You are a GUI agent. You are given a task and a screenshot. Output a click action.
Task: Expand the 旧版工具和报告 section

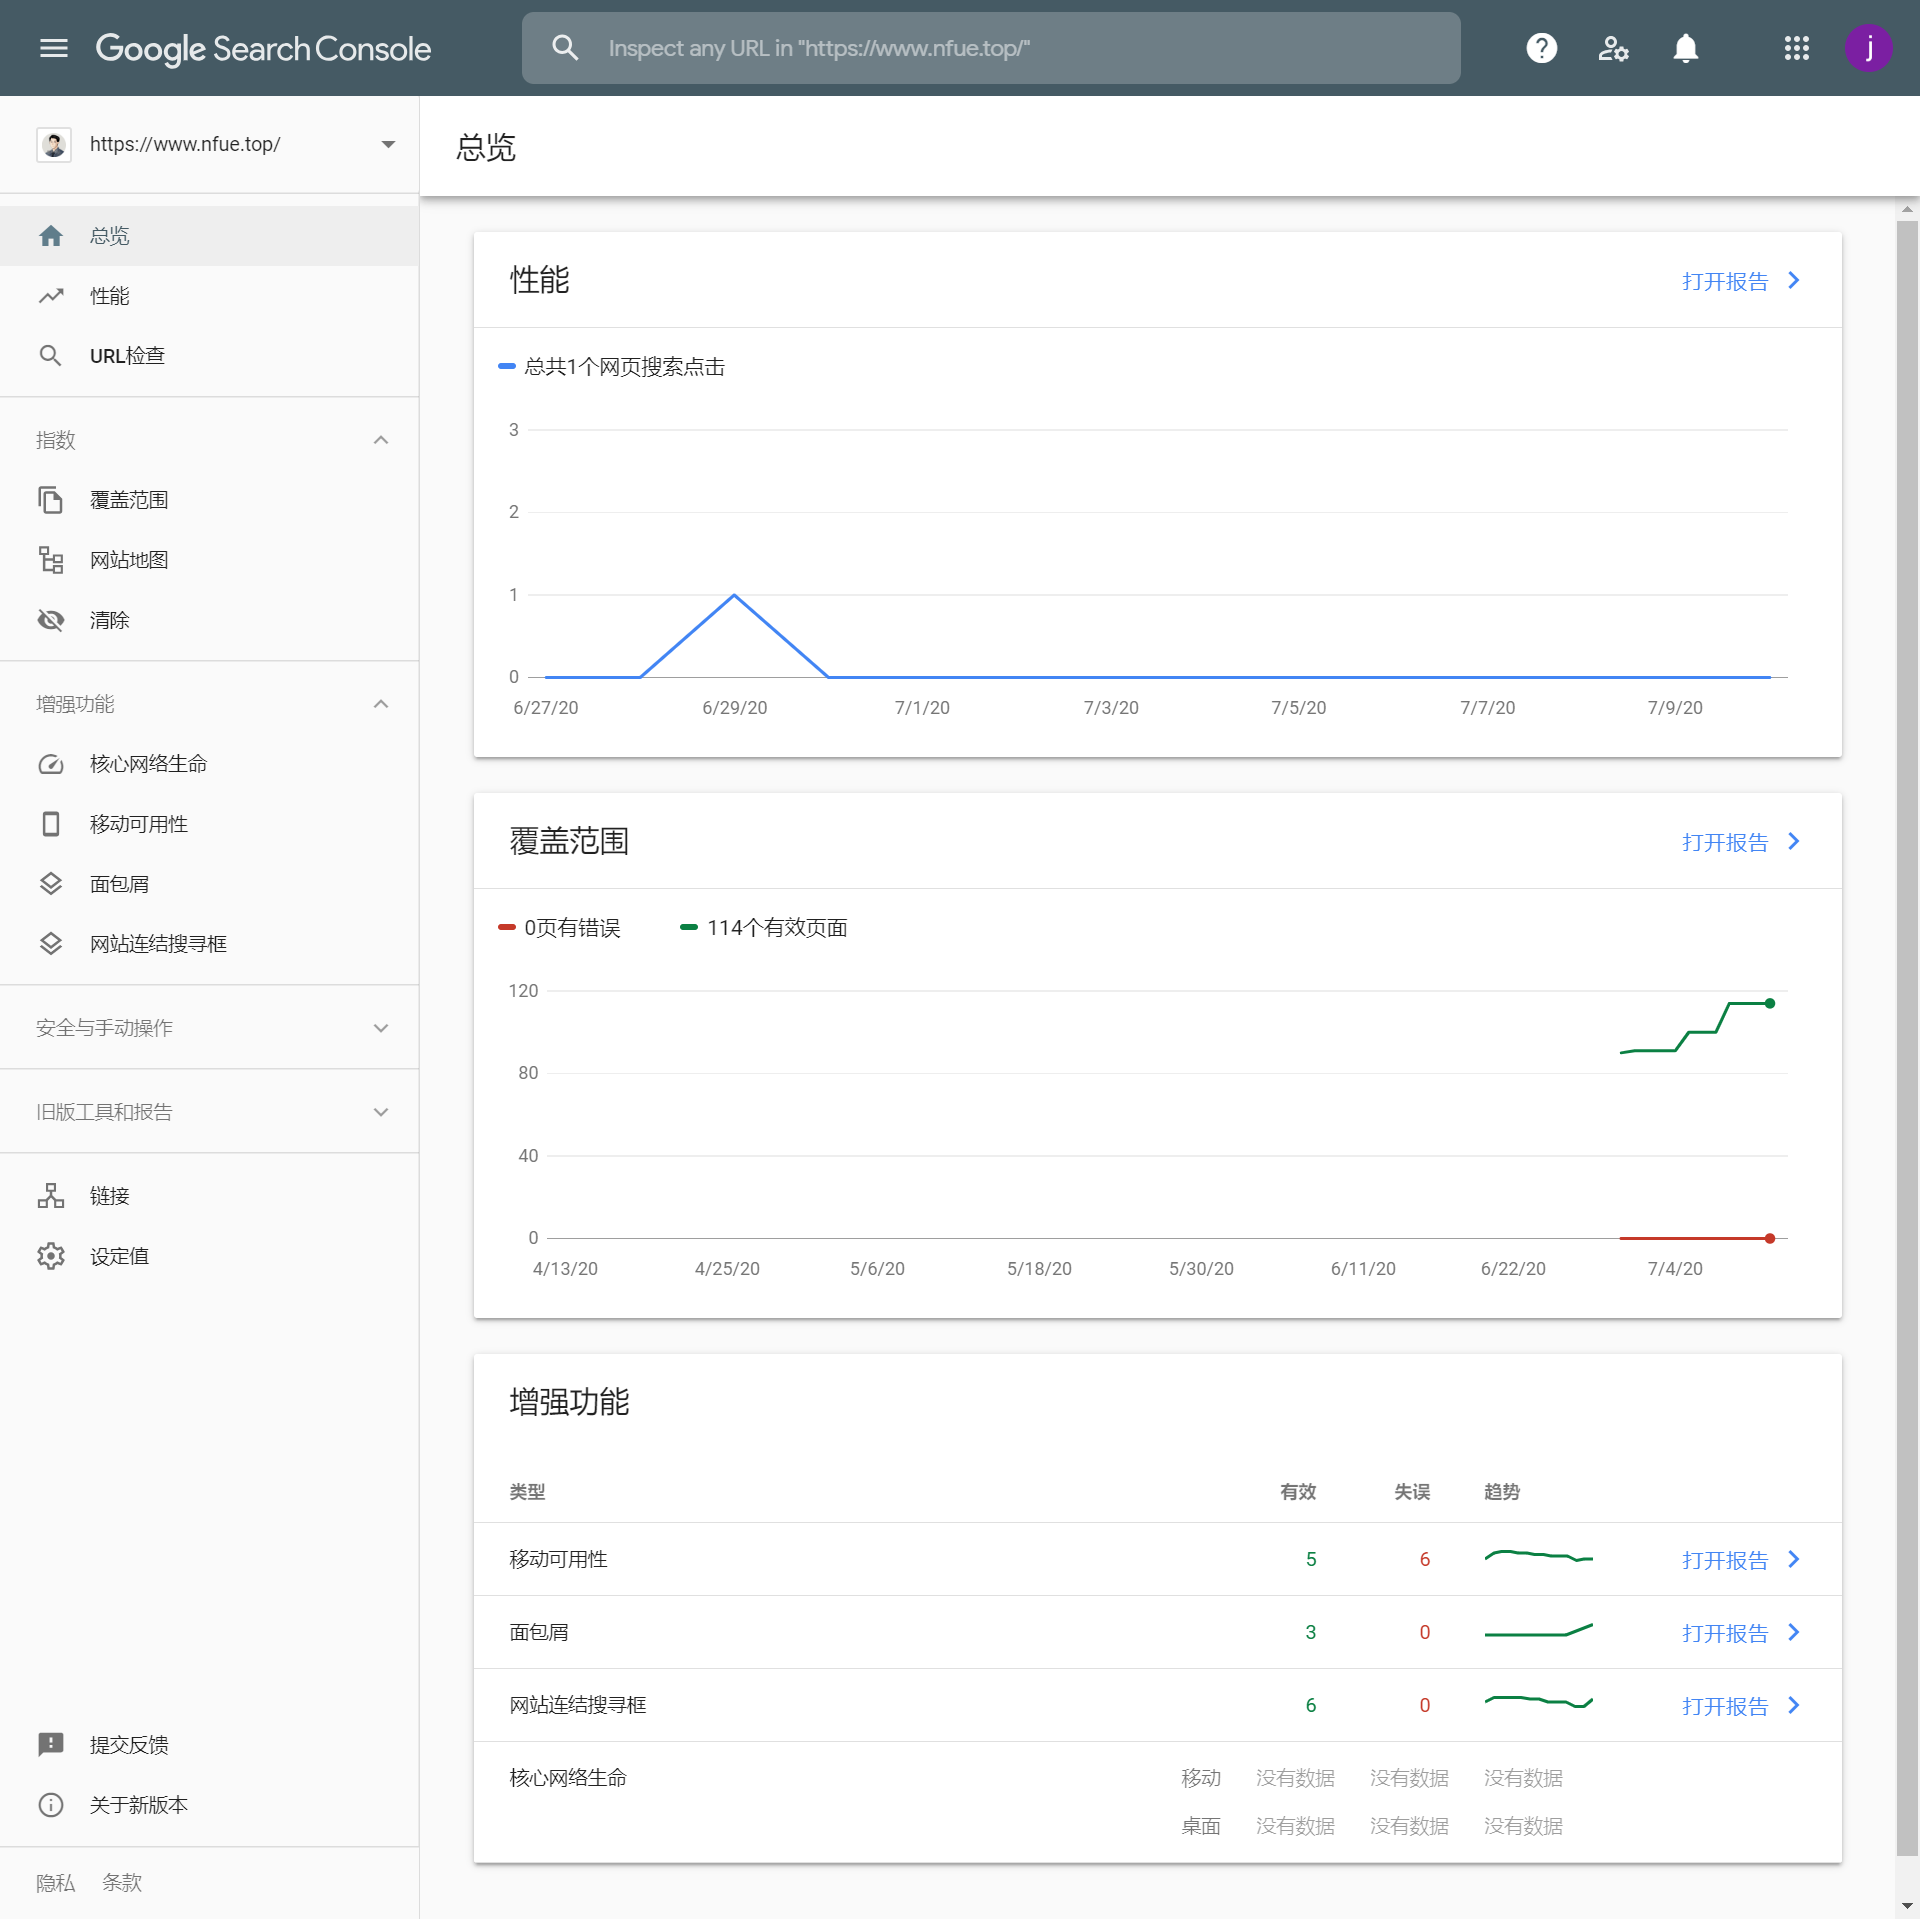pyautogui.click(x=381, y=1112)
